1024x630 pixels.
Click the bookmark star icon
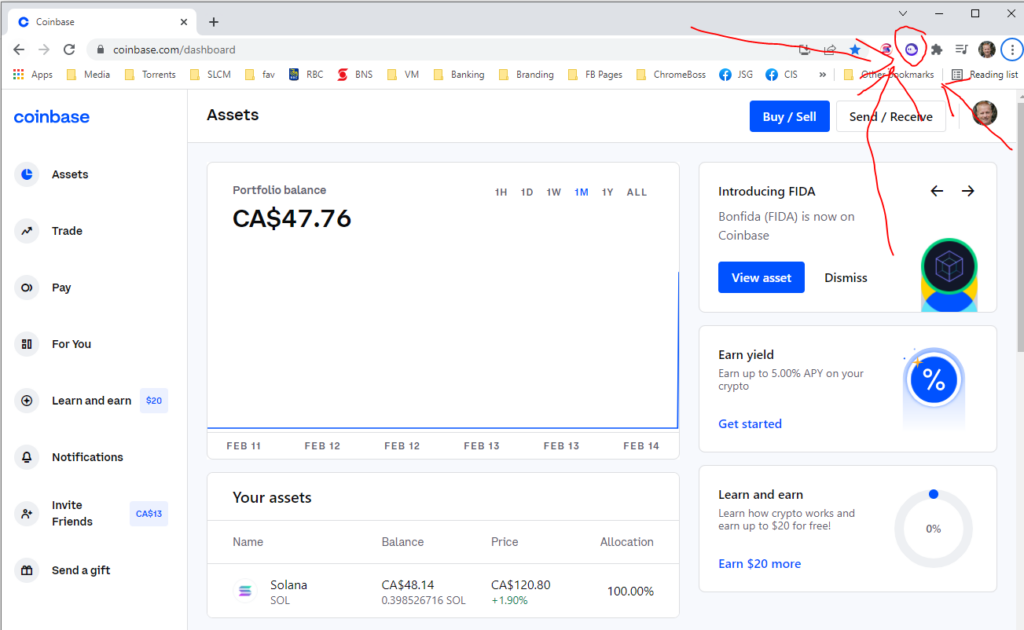pos(855,50)
